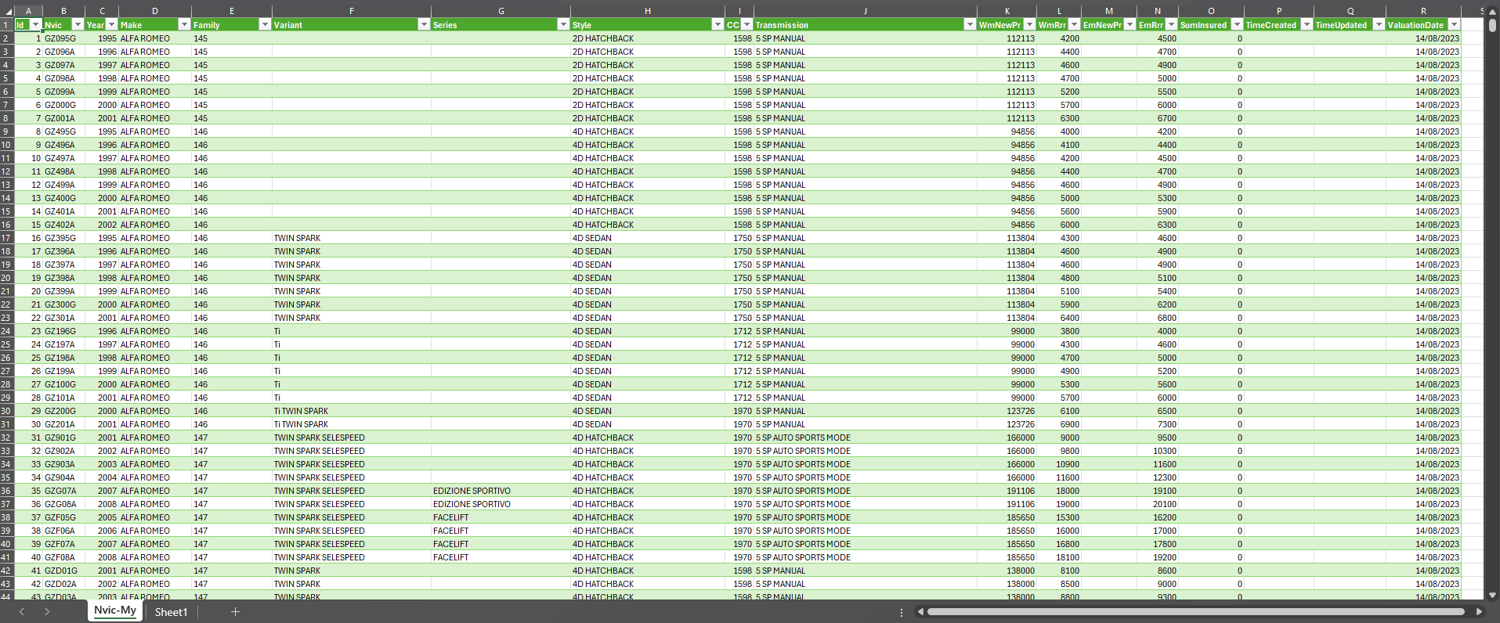Click the sheet tab bar splitter dots
Viewport: 1500px width, 623px height.
[902, 612]
